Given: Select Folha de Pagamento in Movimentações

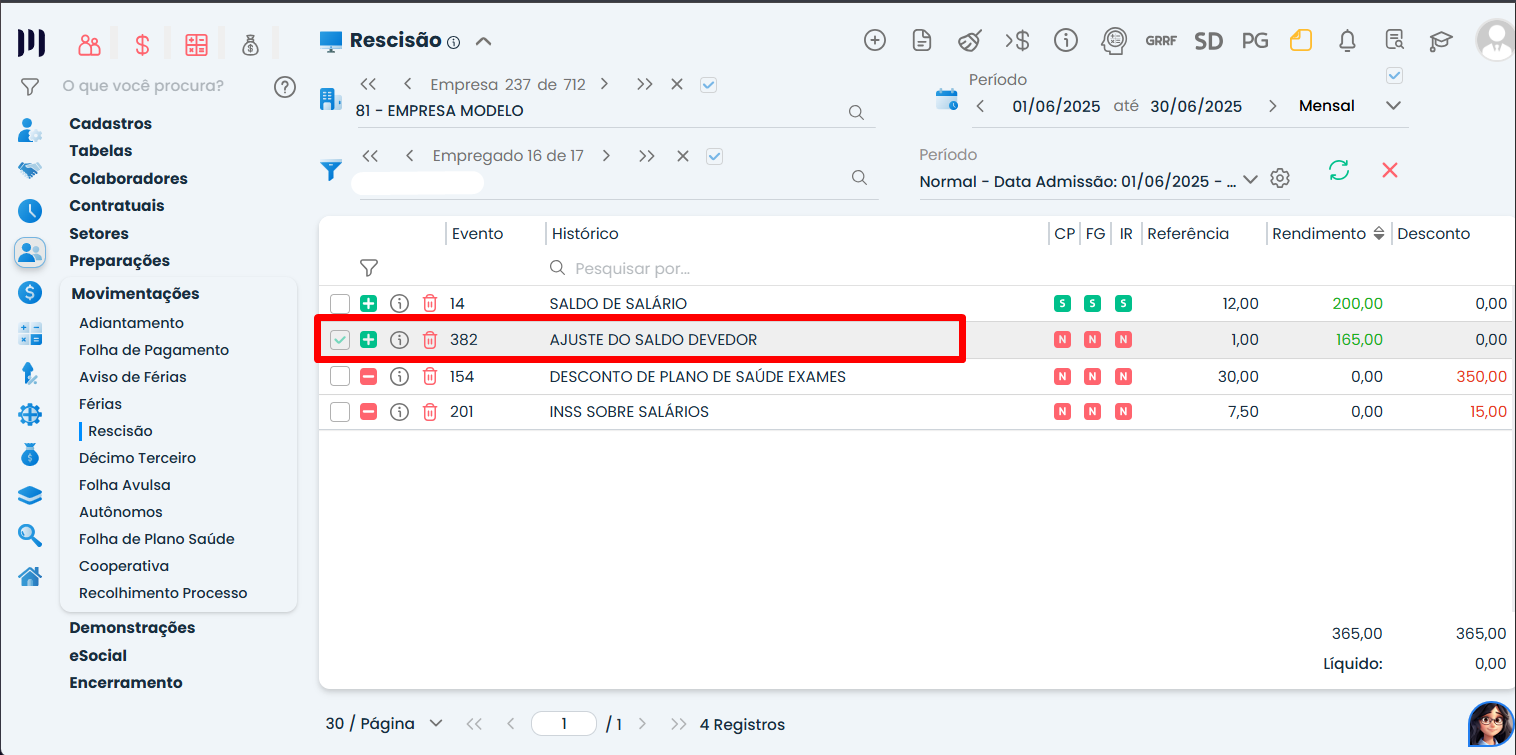Looking at the screenshot, I should click(x=154, y=350).
